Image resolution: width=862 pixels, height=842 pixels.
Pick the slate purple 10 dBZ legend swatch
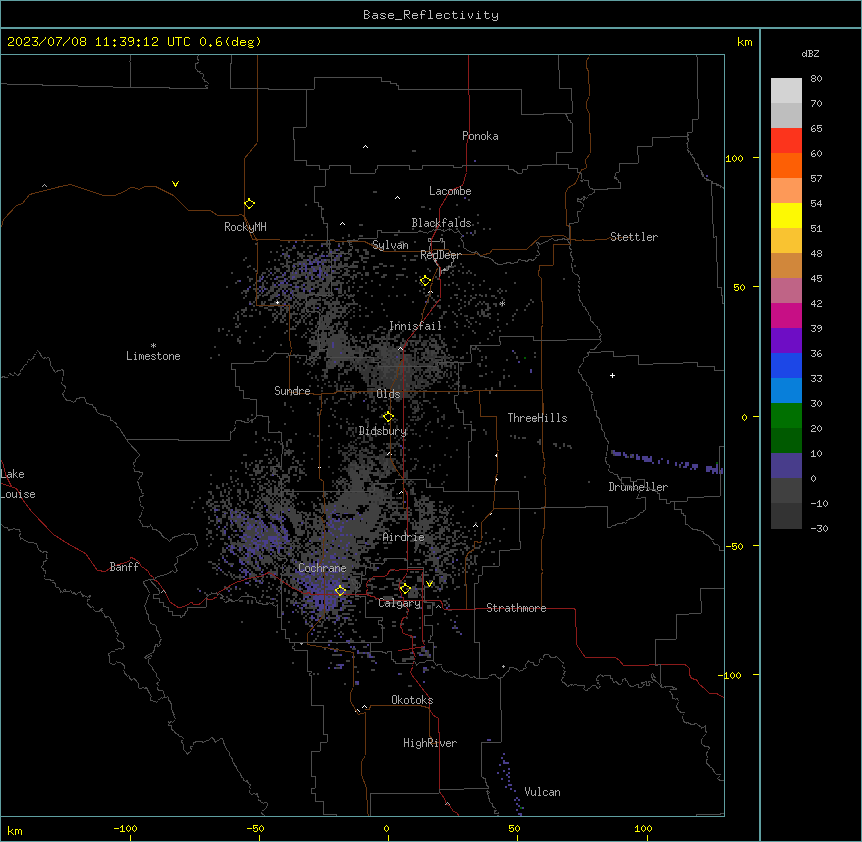[786, 466]
